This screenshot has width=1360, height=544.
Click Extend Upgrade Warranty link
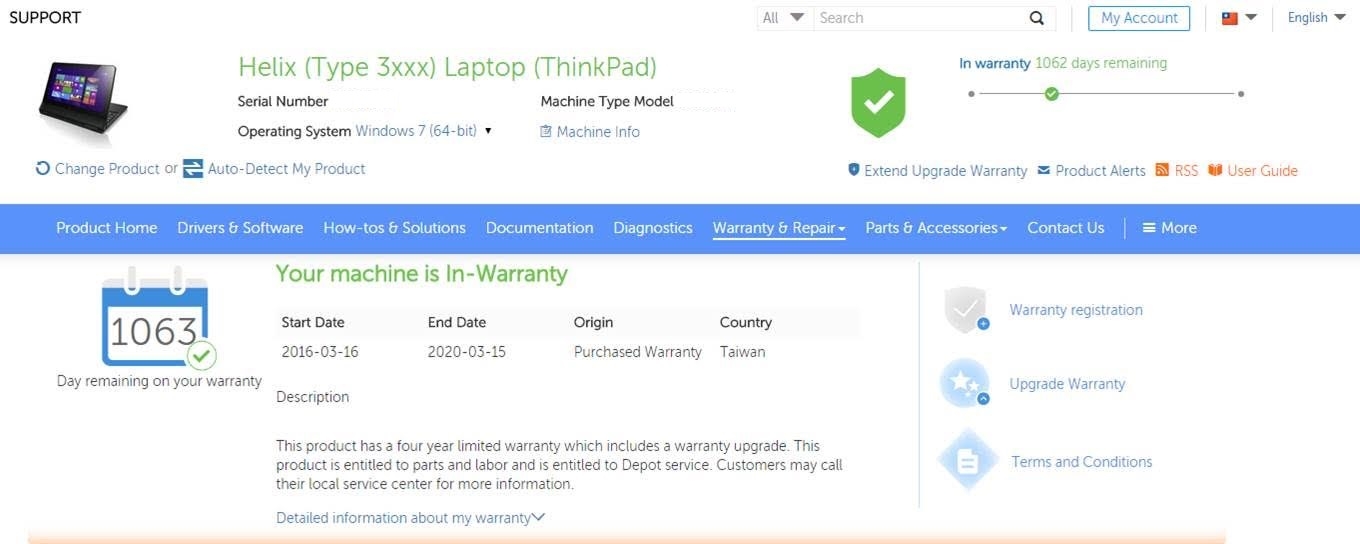pos(946,171)
